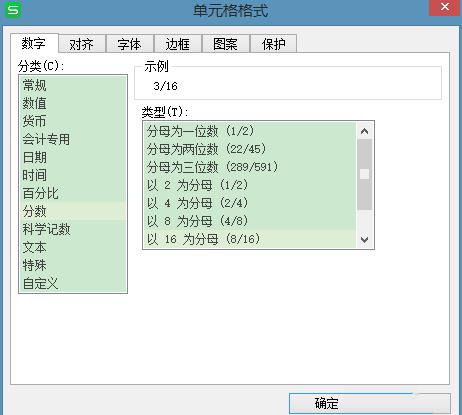The width and height of the screenshot is (462, 415).
Task: Select the 日期 category
Action: tap(73, 157)
